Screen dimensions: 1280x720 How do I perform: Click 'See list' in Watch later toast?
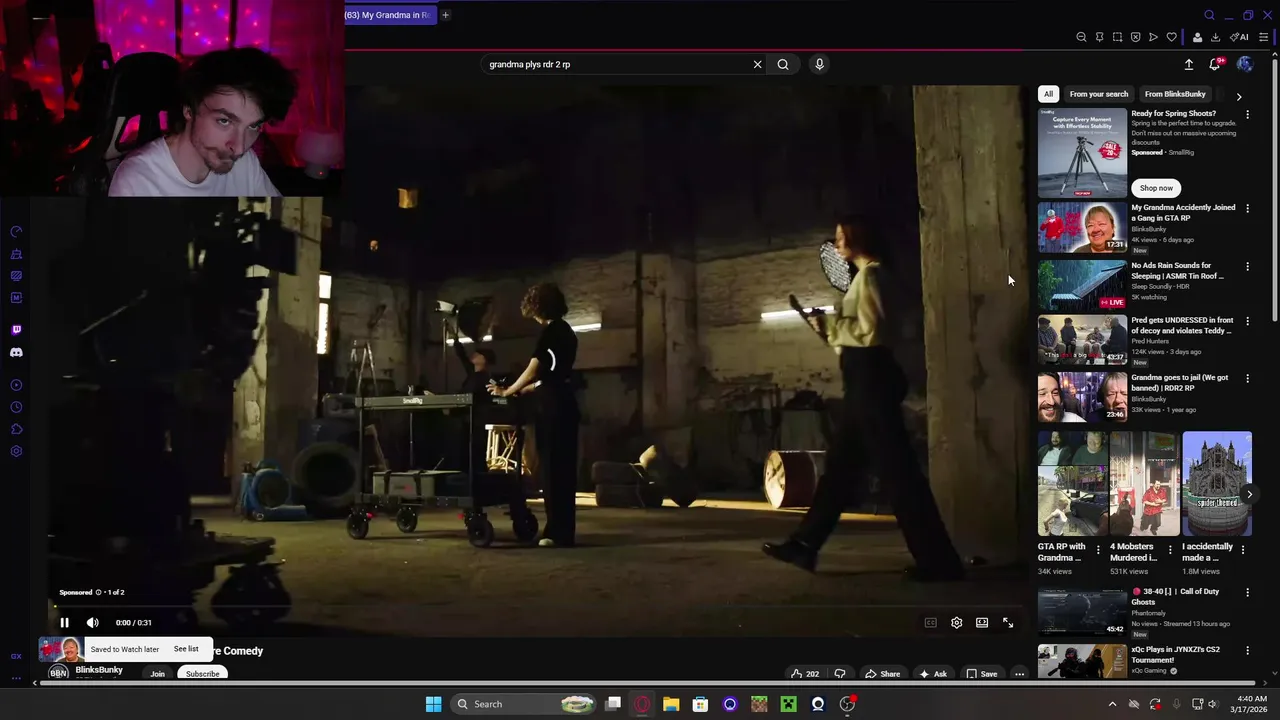pos(186,649)
